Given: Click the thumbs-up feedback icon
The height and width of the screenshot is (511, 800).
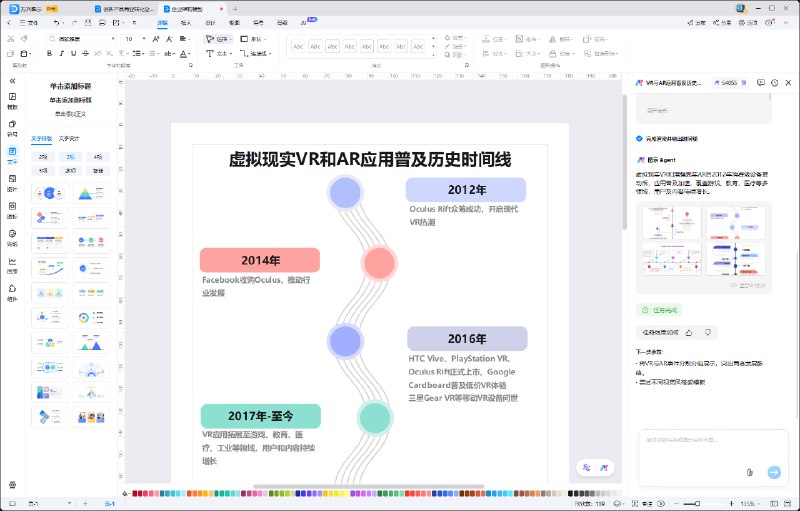Looking at the screenshot, I should 689,333.
